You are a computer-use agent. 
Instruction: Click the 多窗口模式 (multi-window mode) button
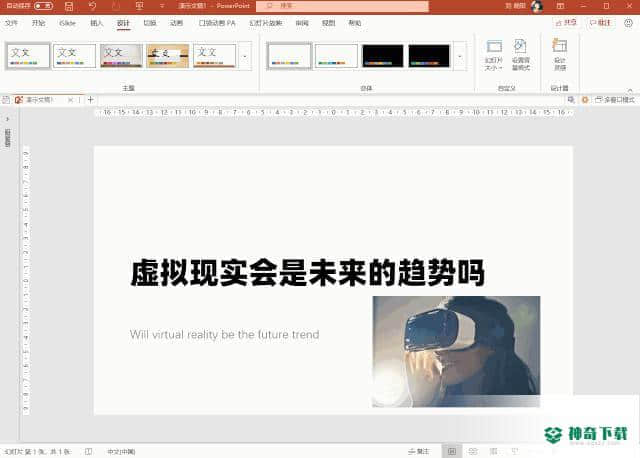[615, 100]
